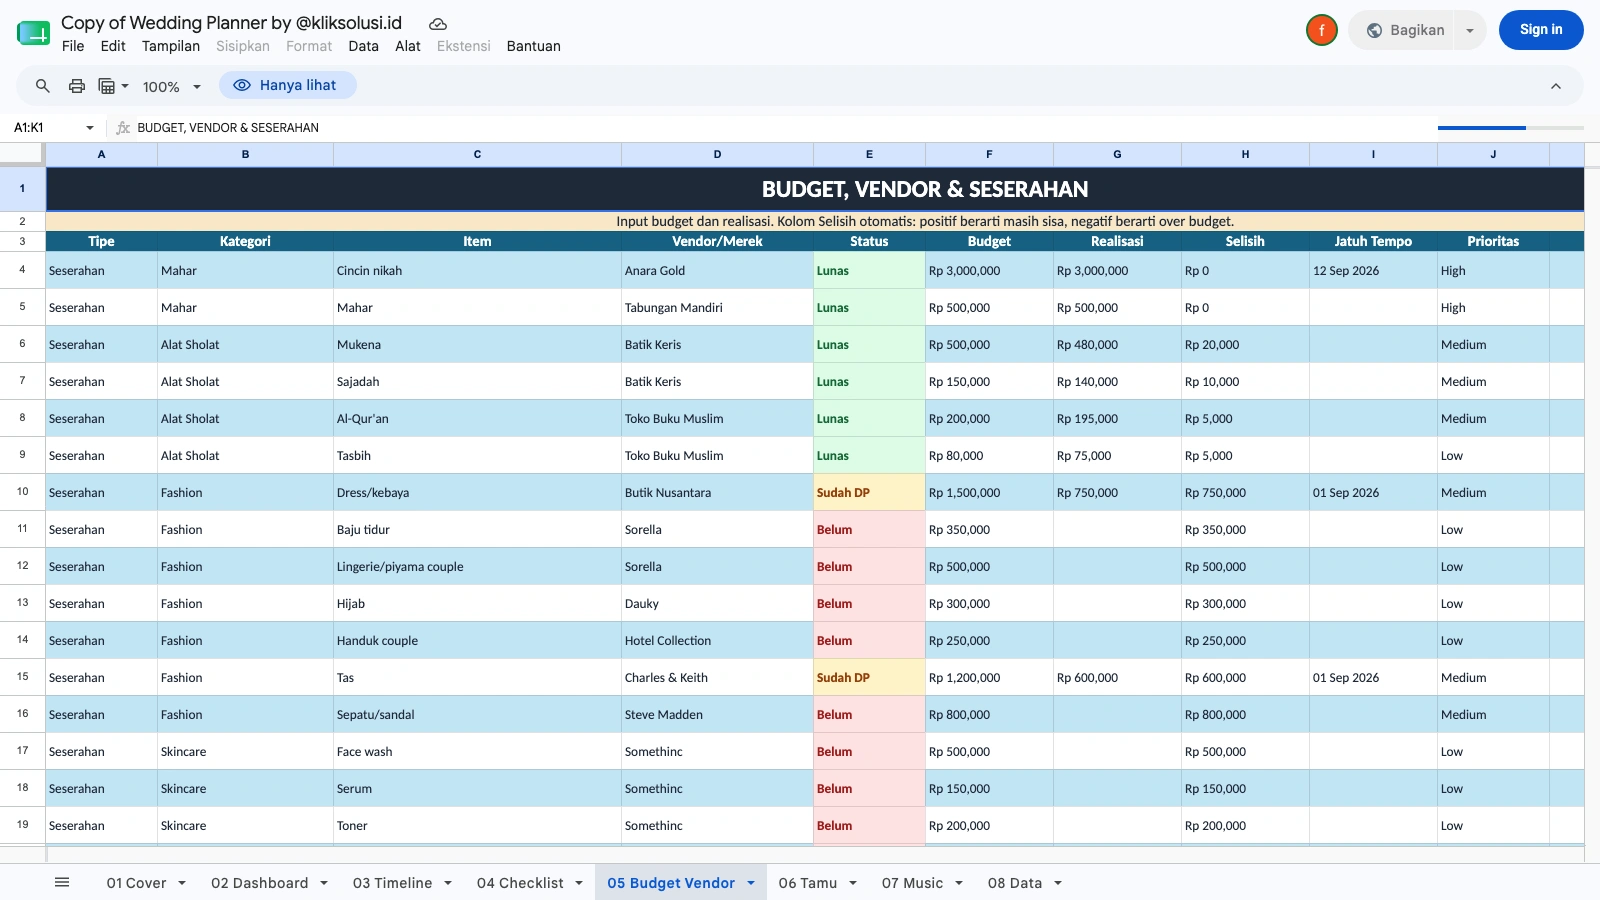Click the 12 Sep 2026 due date cell
1600x900 pixels.
tap(1373, 271)
